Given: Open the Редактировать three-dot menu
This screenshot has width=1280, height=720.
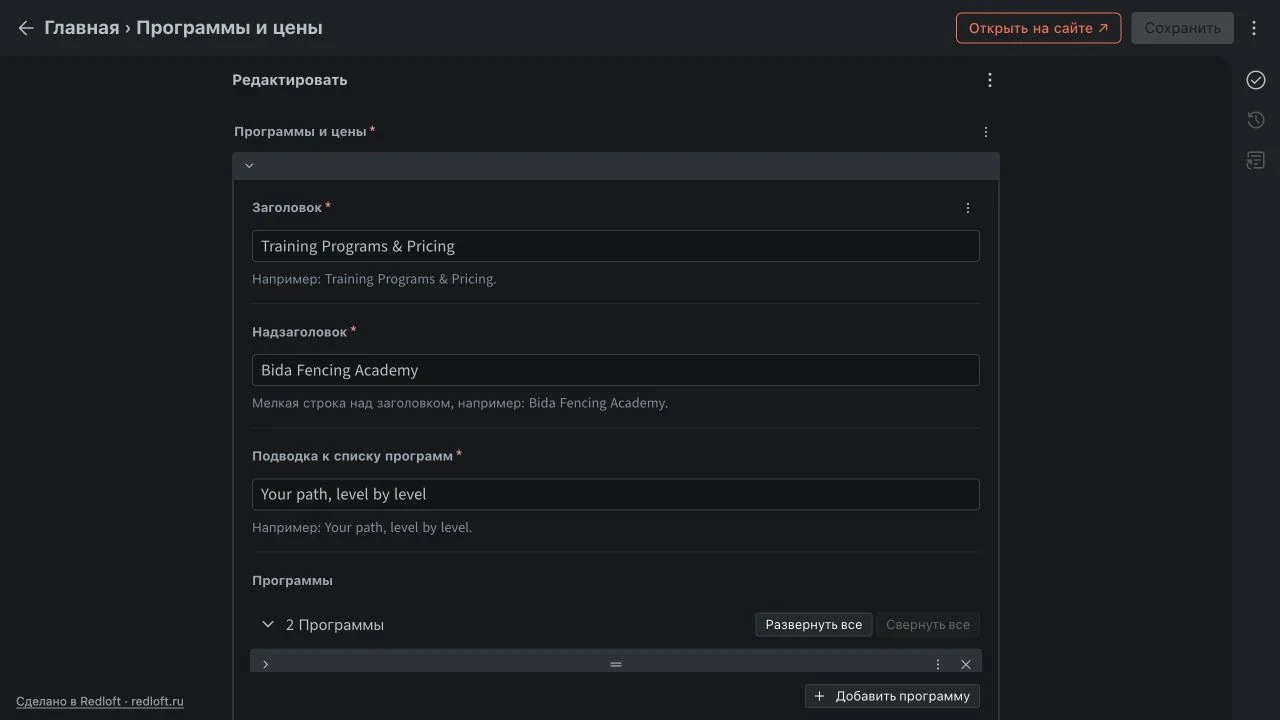Looking at the screenshot, I should click(x=990, y=80).
